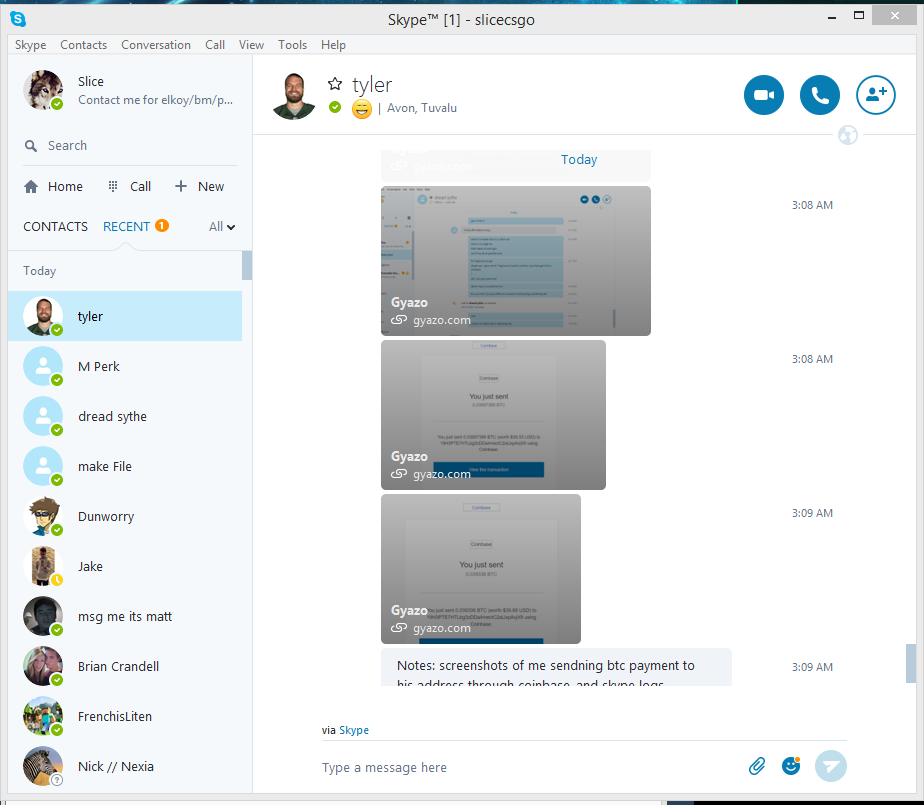Open the Contacts menu

84,45
